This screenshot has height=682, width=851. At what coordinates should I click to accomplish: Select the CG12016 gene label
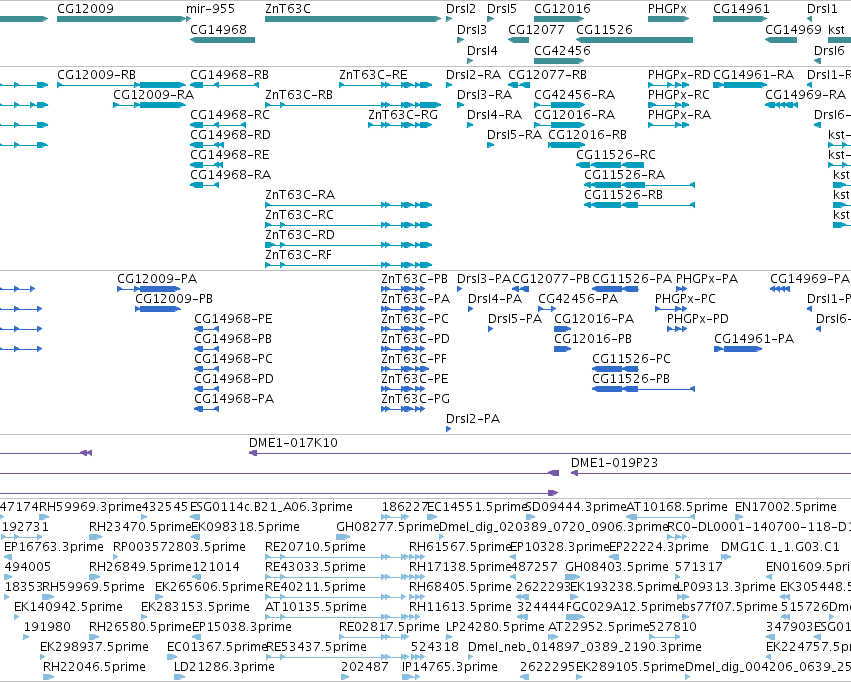click(x=562, y=9)
